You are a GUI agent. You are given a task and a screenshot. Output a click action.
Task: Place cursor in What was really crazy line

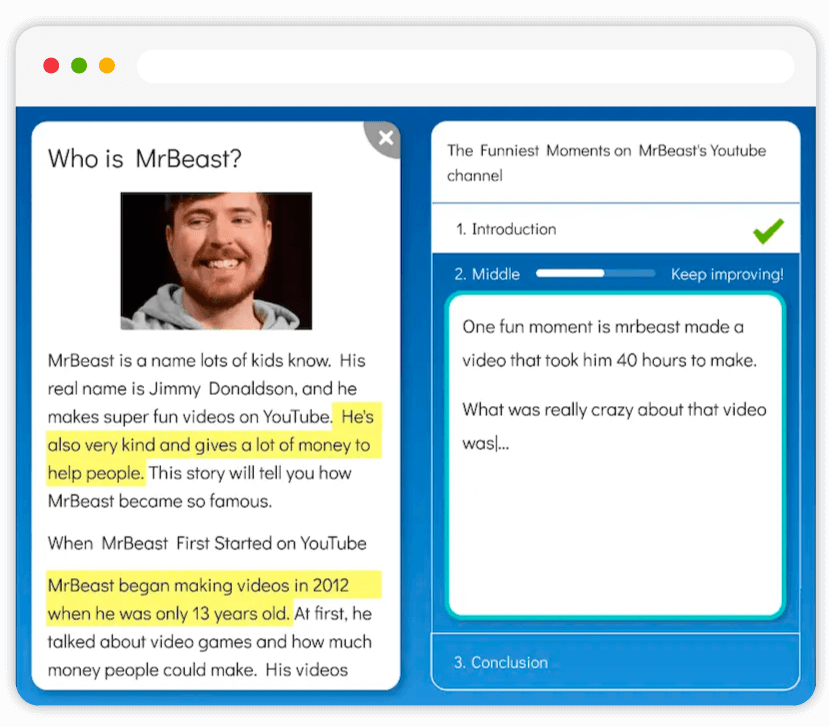[x=614, y=410]
